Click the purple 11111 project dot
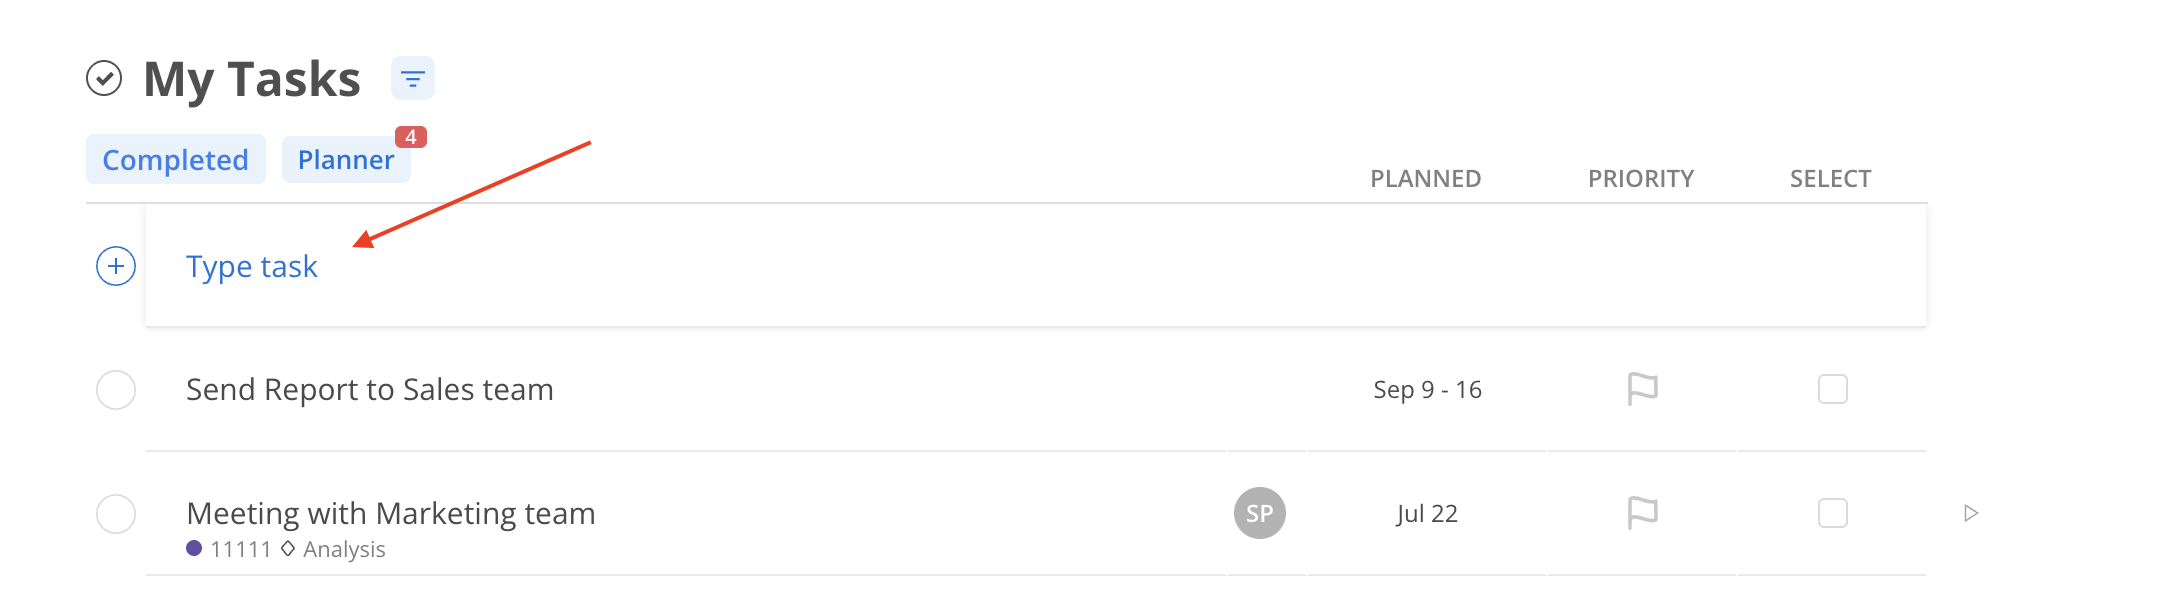 click(194, 548)
